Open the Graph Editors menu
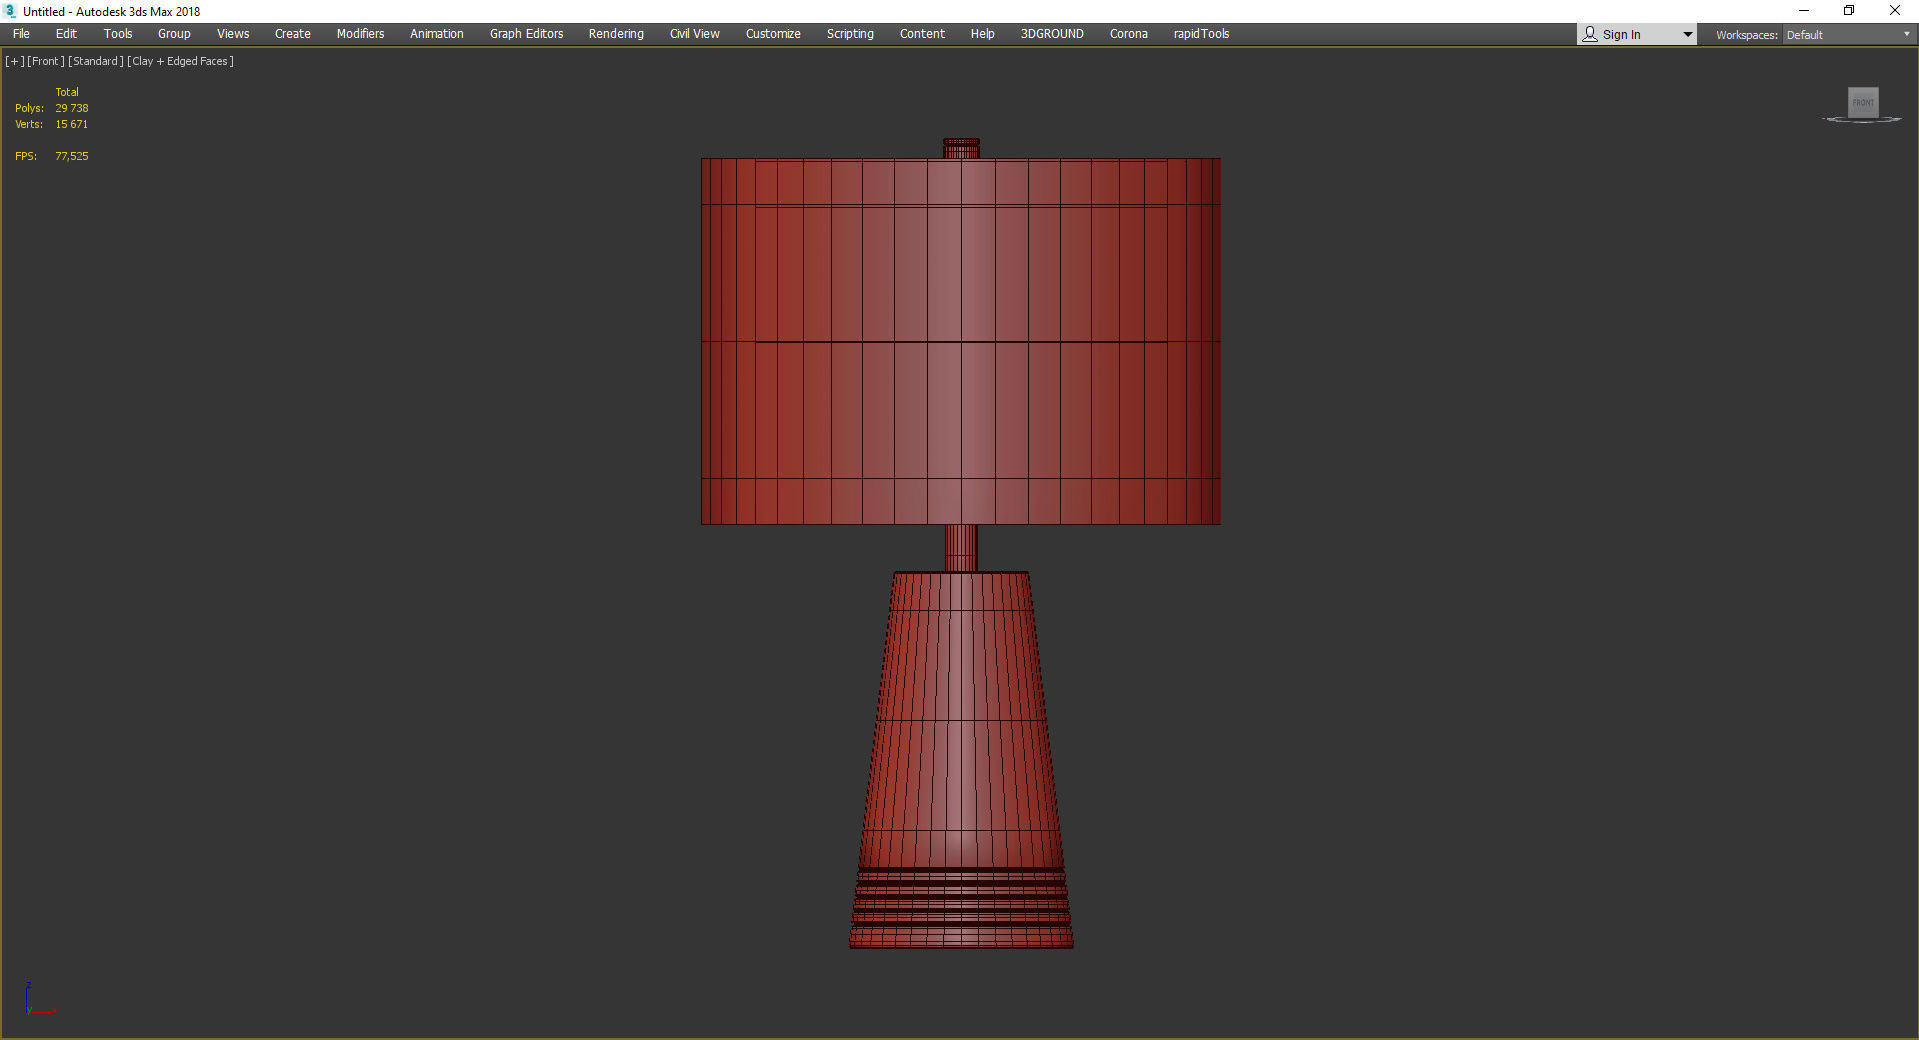This screenshot has height=1040, width=1919. click(x=526, y=34)
